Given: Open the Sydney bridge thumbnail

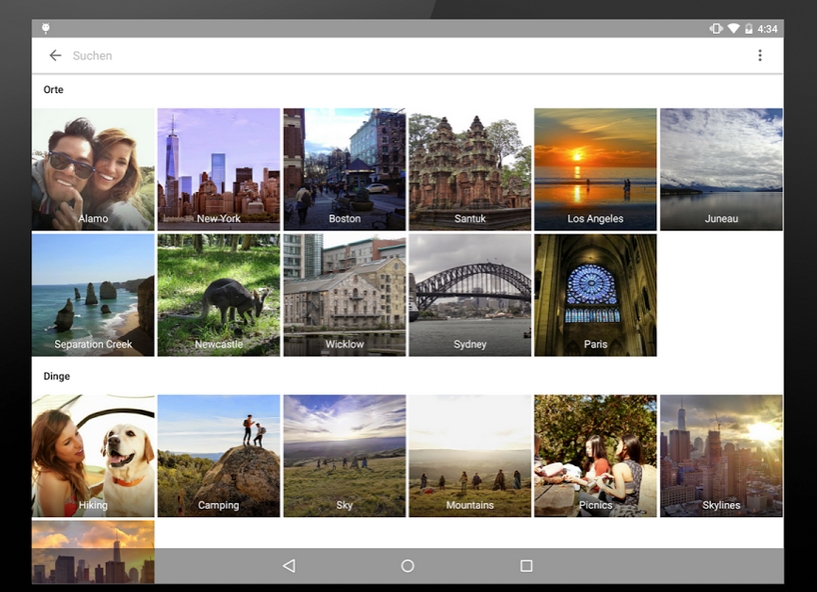Looking at the screenshot, I should coord(469,295).
